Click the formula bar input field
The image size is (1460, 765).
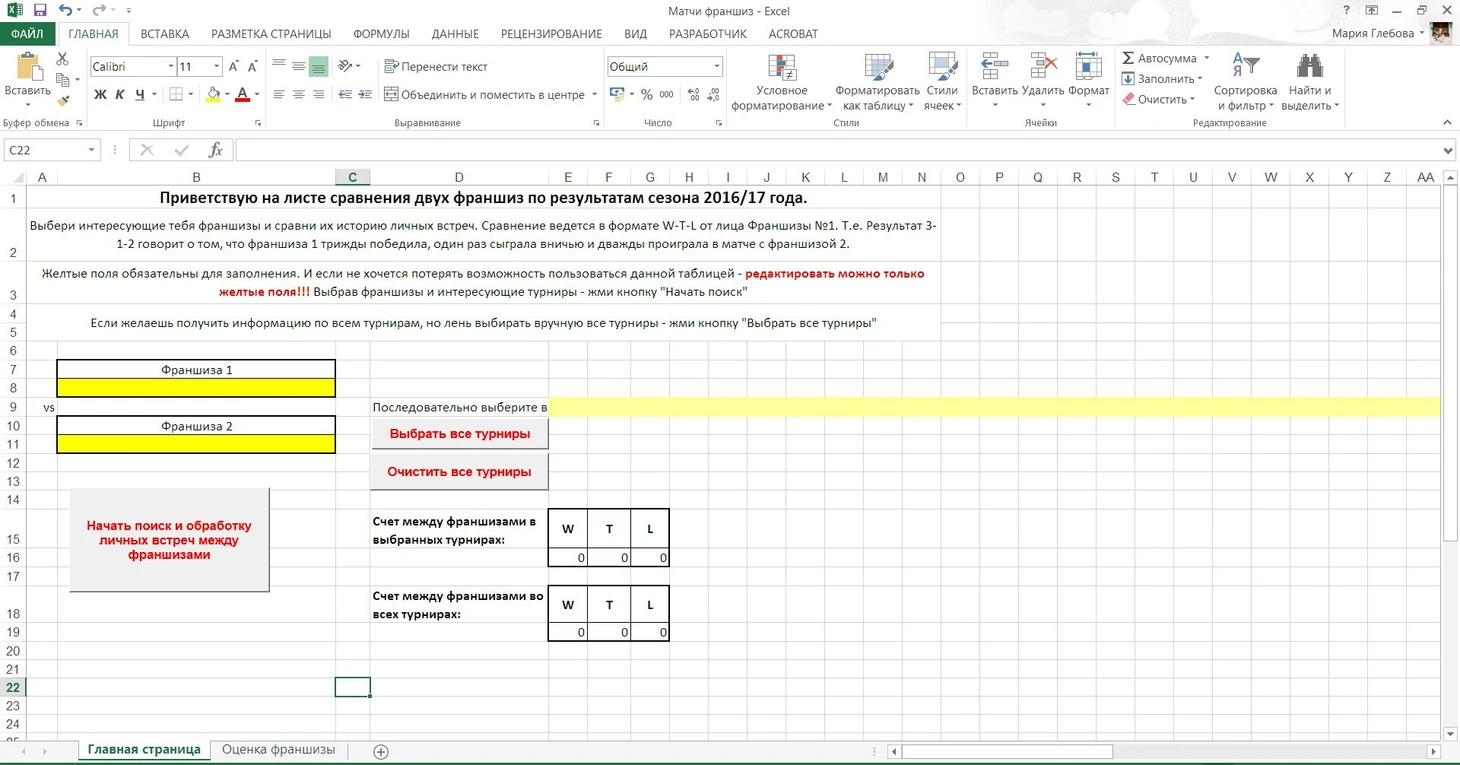(838, 150)
